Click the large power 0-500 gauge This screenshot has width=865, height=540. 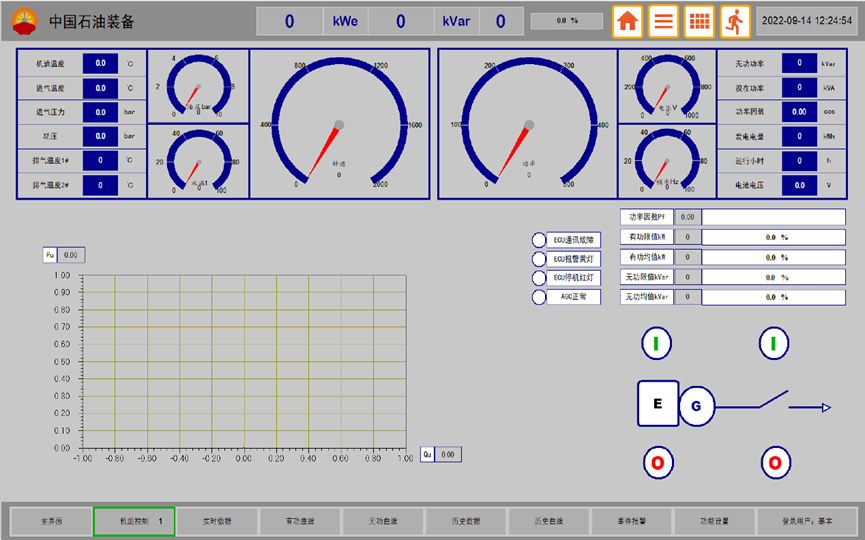529,124
